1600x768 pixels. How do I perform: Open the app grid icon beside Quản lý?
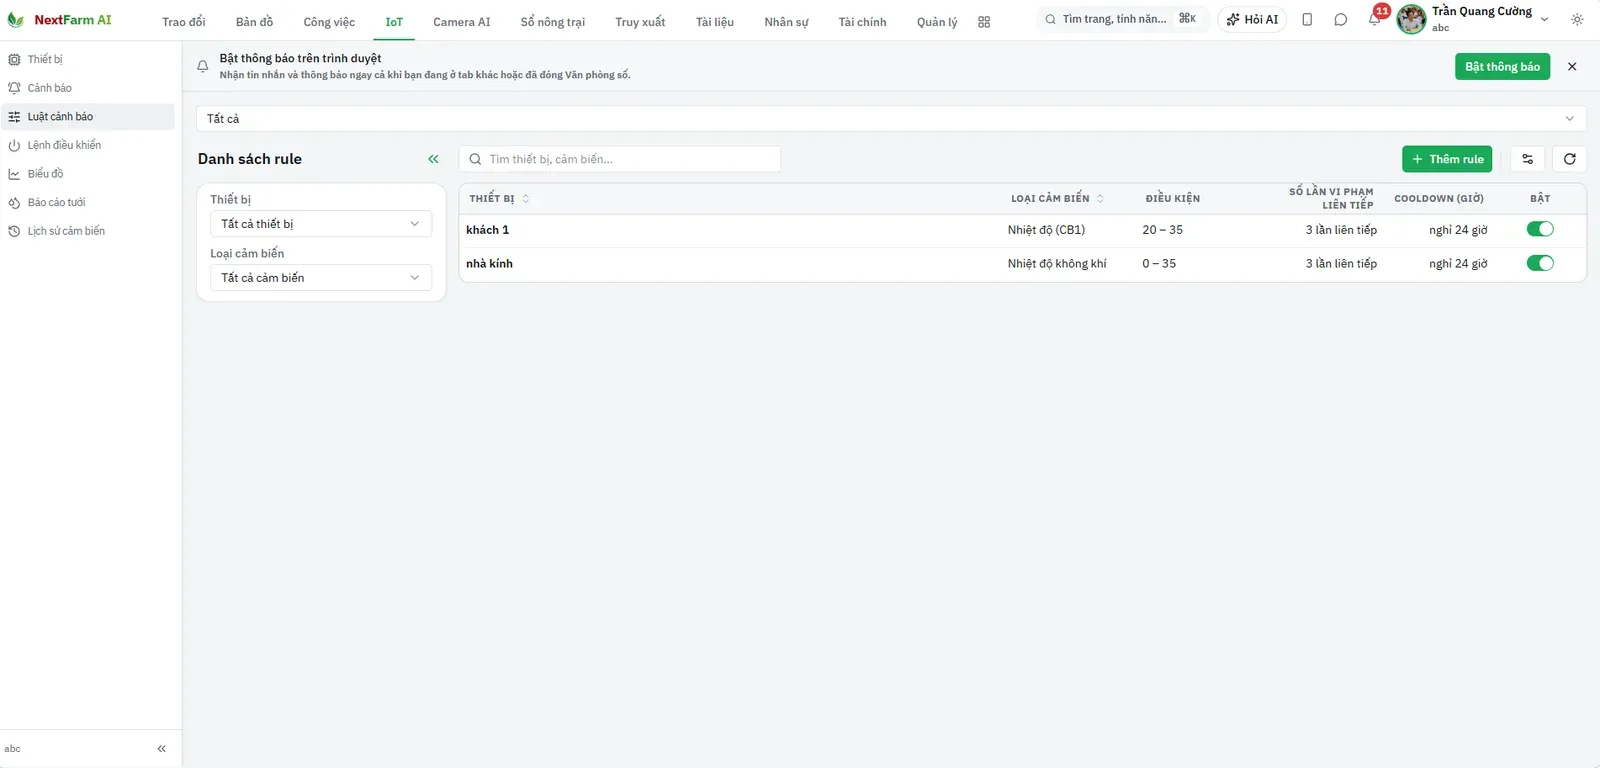point(984,22)
